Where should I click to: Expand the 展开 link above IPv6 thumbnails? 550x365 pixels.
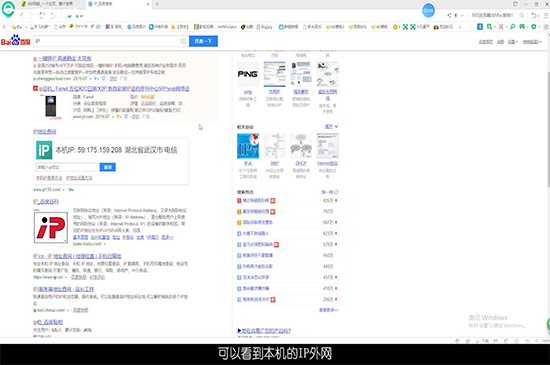click(x=331, y=127)
